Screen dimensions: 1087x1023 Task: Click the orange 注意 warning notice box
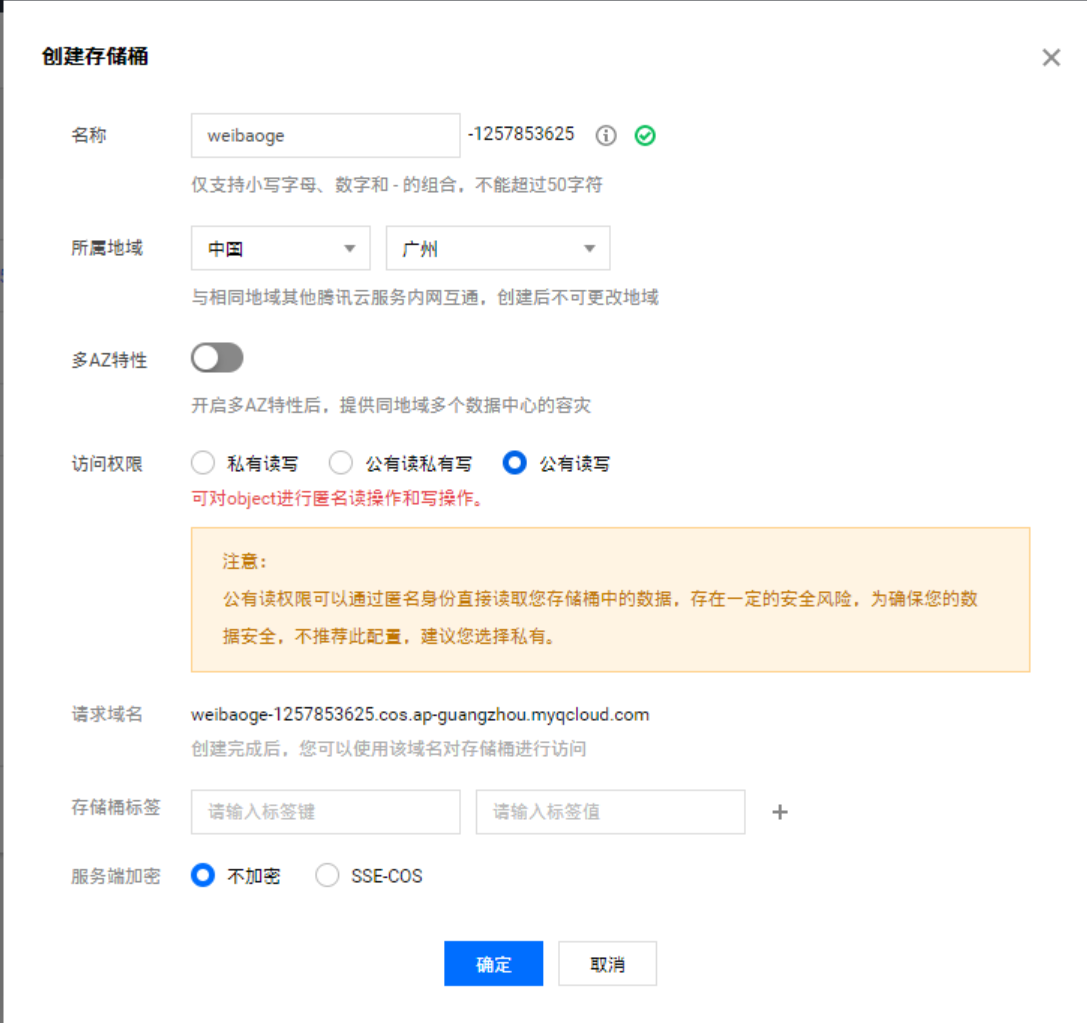pos(610,599)
